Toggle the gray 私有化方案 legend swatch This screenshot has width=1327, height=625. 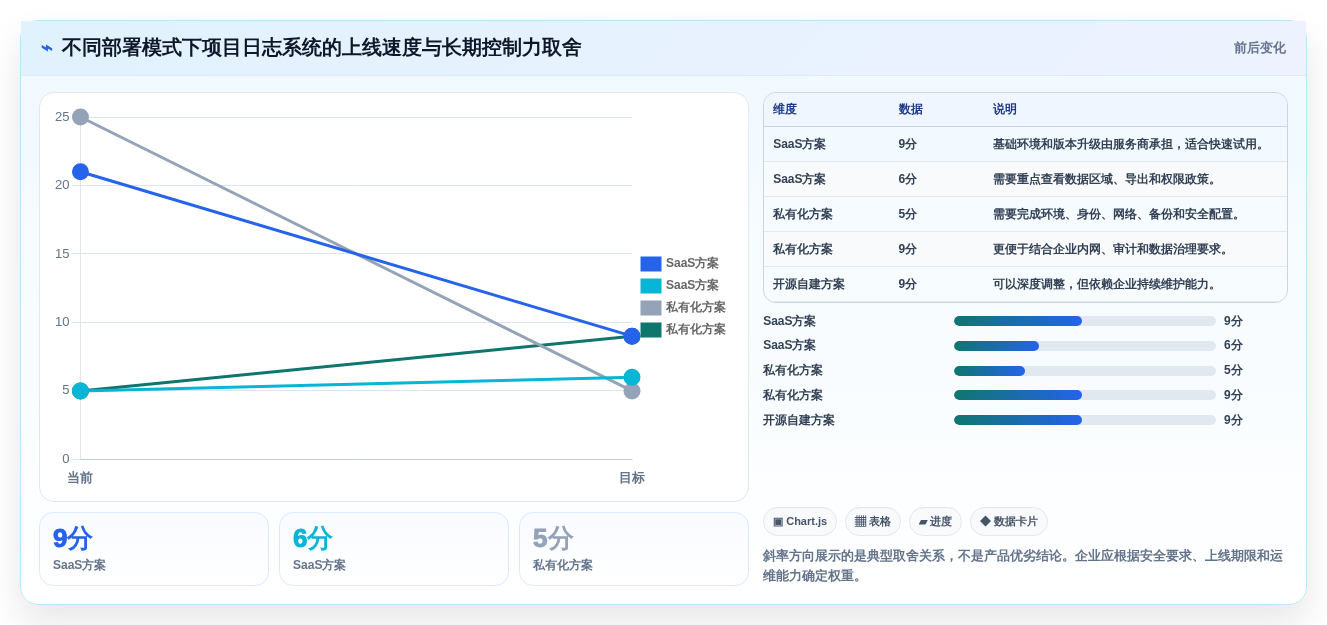point(651,308)
